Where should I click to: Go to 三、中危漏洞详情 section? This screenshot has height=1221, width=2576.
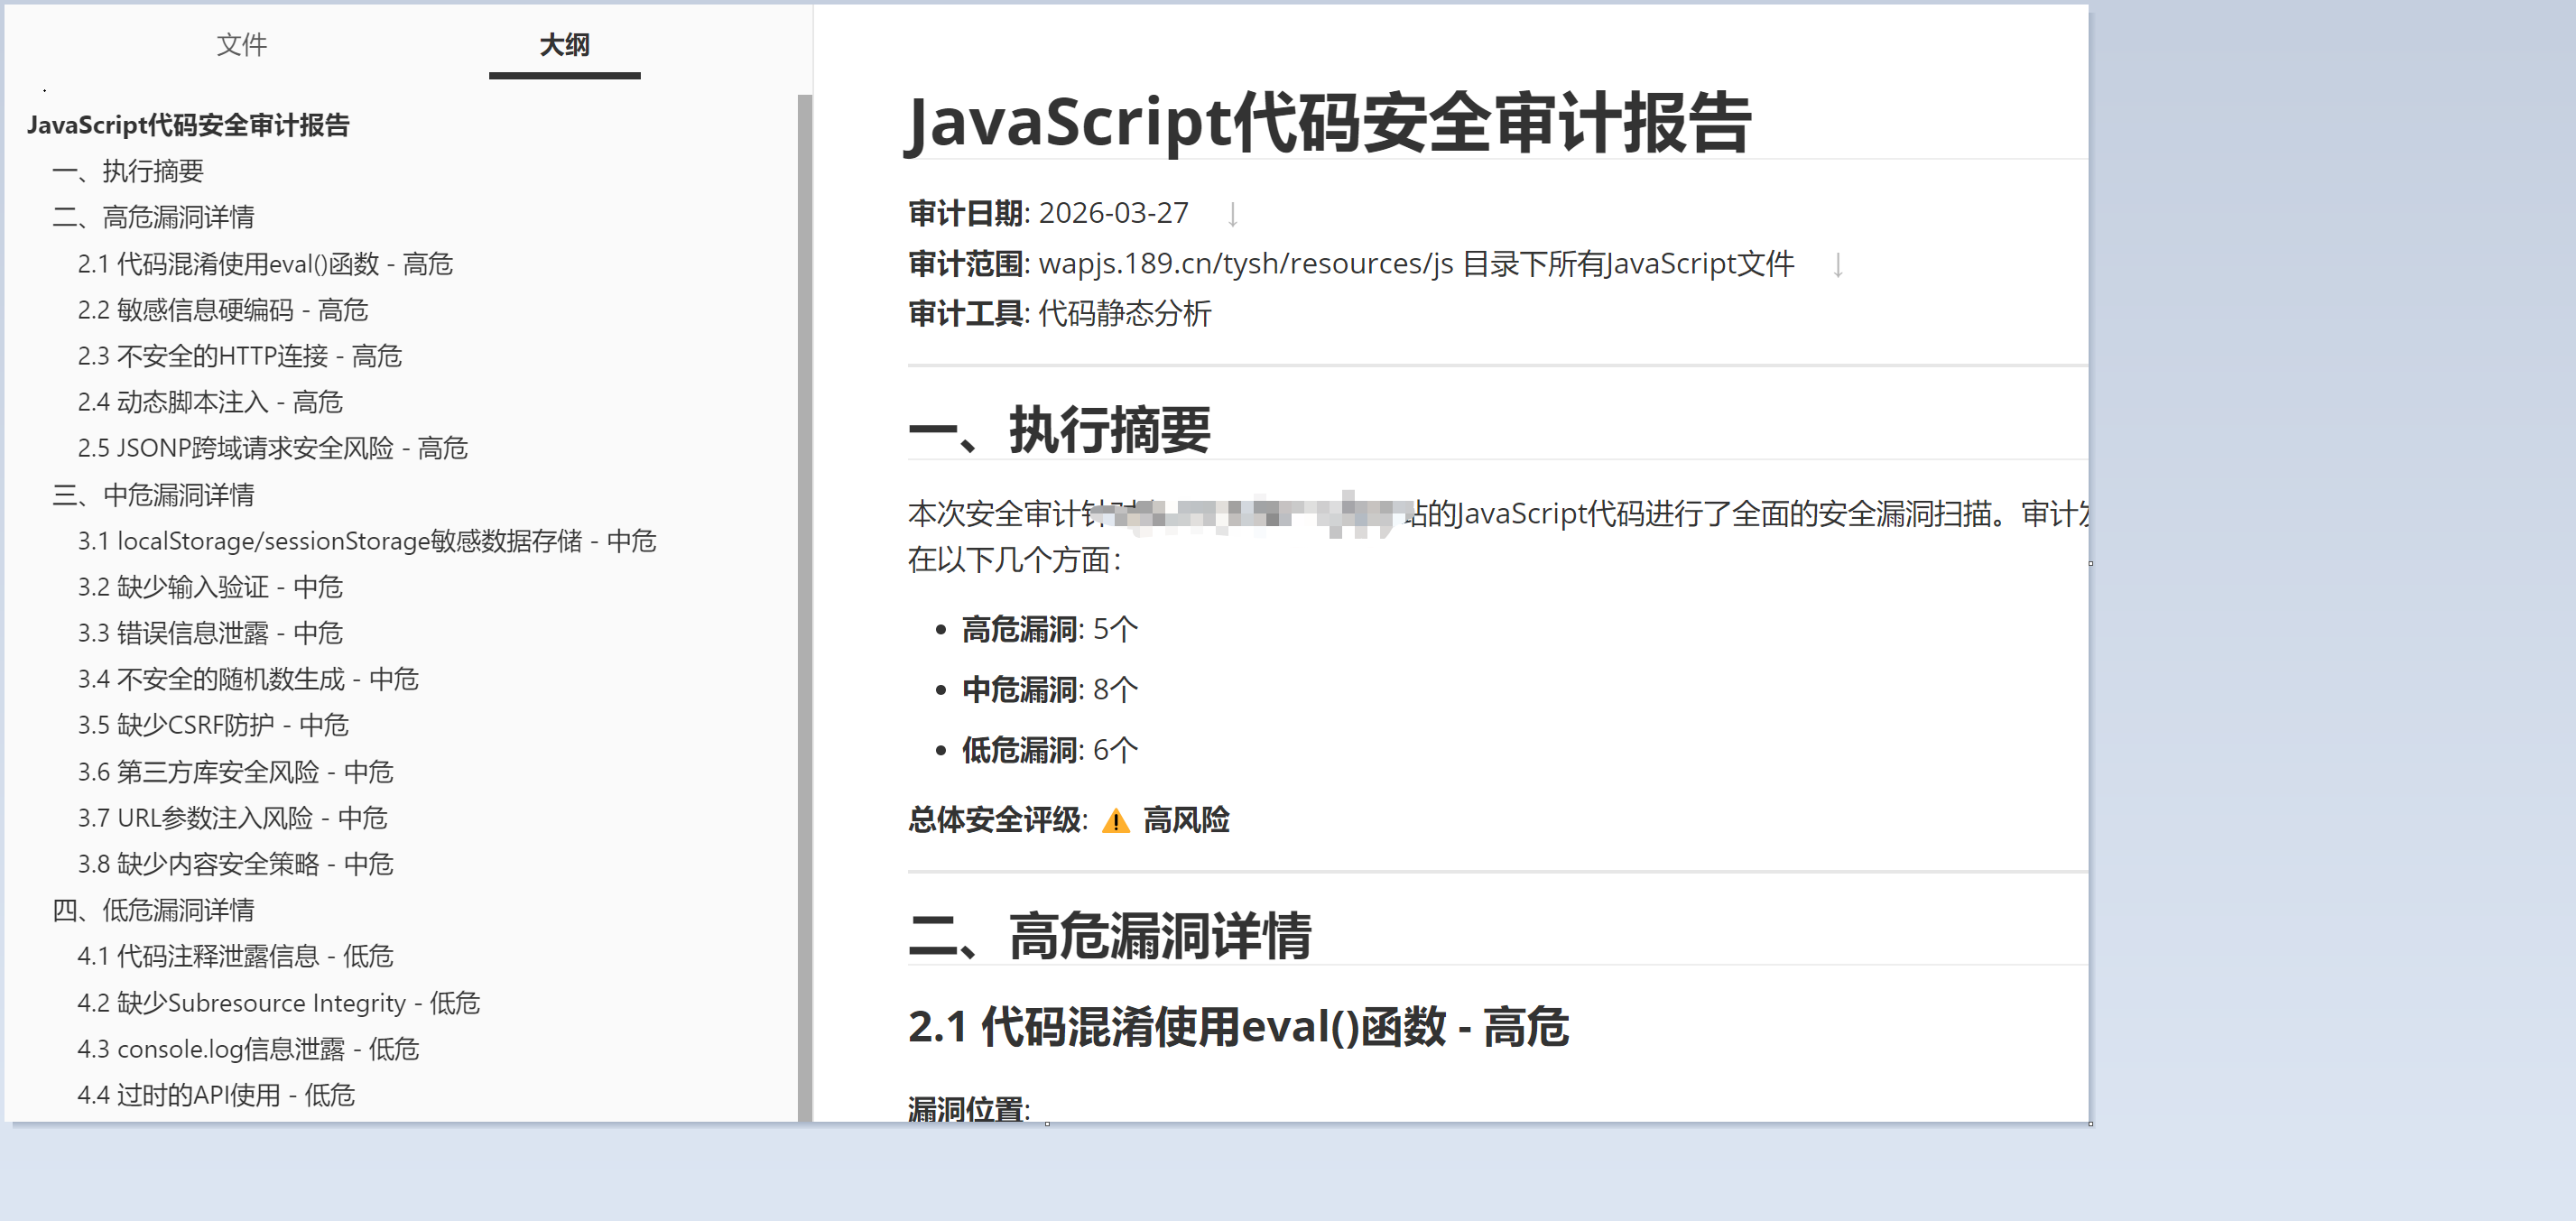[153, 495]
